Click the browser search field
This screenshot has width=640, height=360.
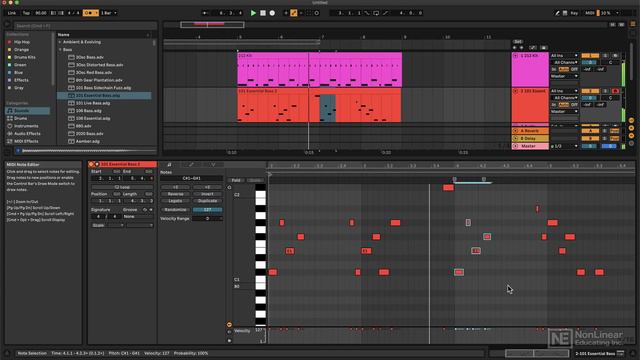click(85, 26)
